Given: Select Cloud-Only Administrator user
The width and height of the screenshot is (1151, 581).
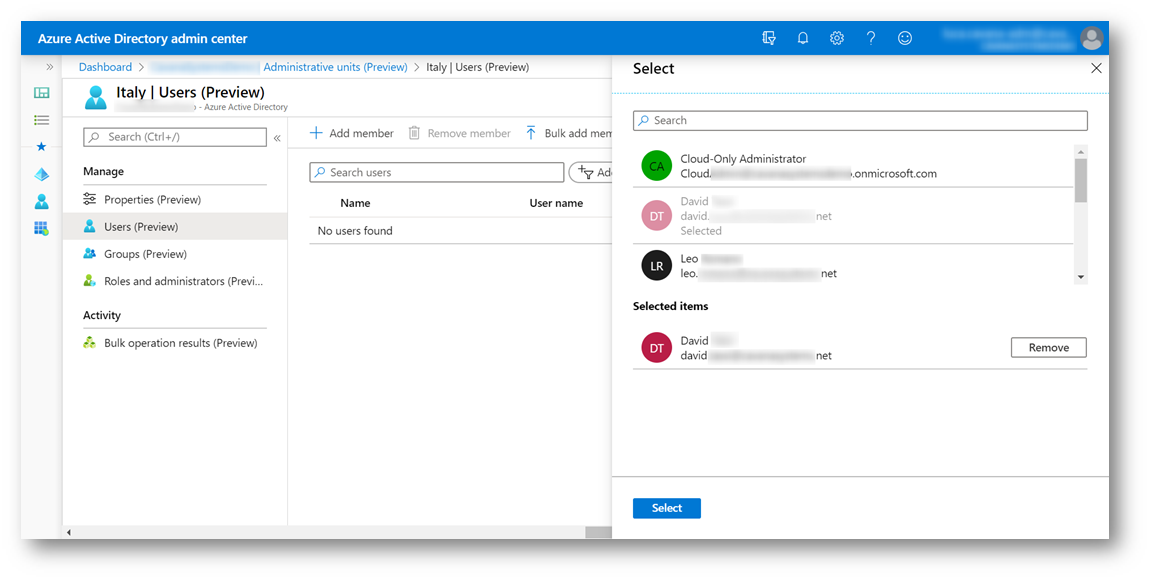Looking at the screenshot, I should [x=853, y=166].
